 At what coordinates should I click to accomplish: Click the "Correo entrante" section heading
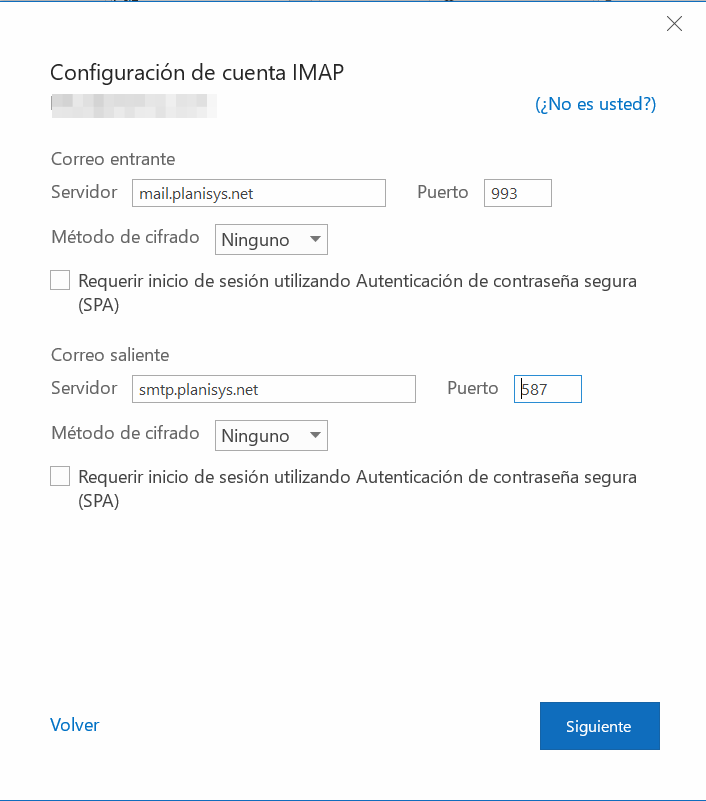click(113, 159)
